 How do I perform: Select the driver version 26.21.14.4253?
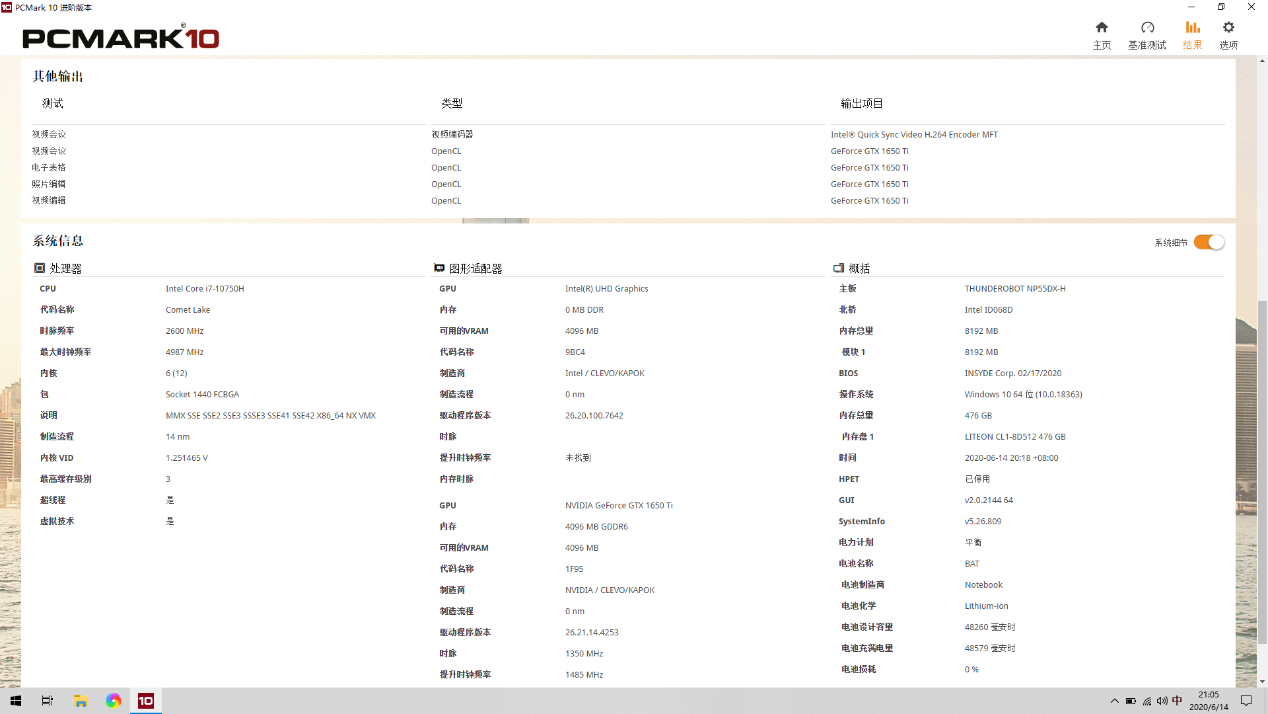(592, 632)
